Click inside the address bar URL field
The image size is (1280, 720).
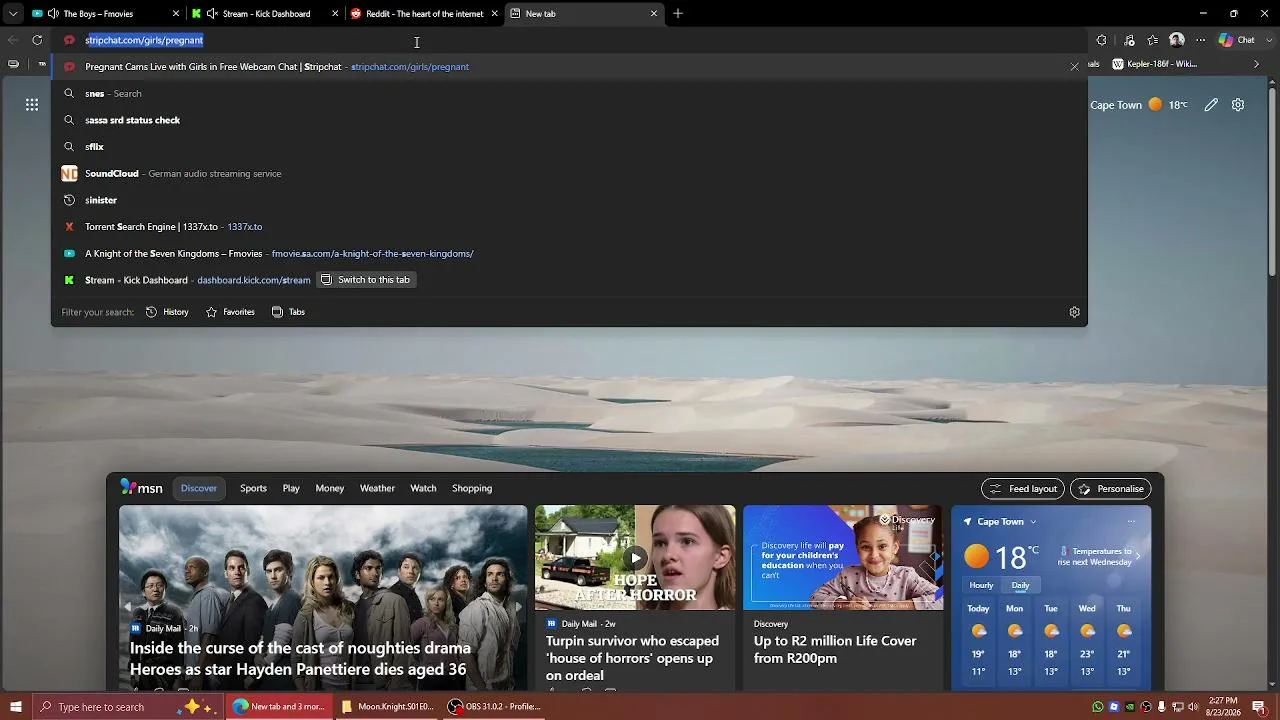[x=570, y=40]
